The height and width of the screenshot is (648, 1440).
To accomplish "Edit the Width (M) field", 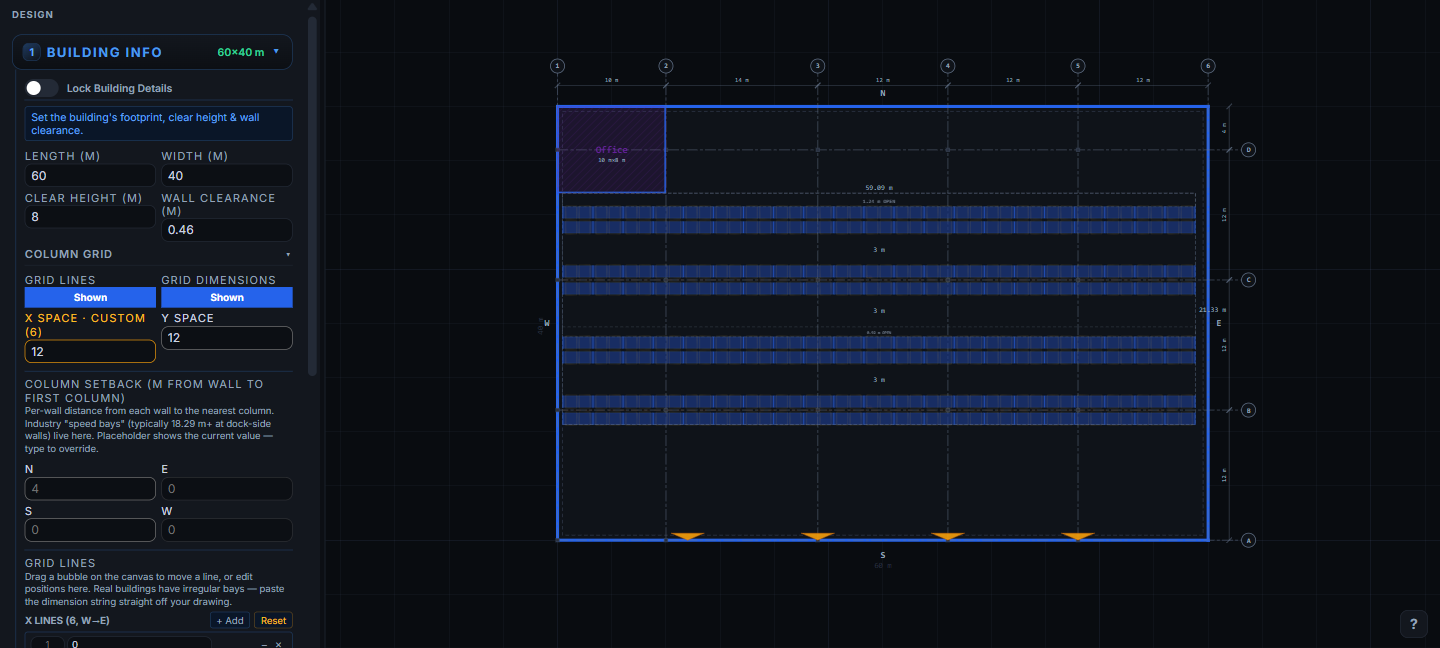I will coord(227,176).
